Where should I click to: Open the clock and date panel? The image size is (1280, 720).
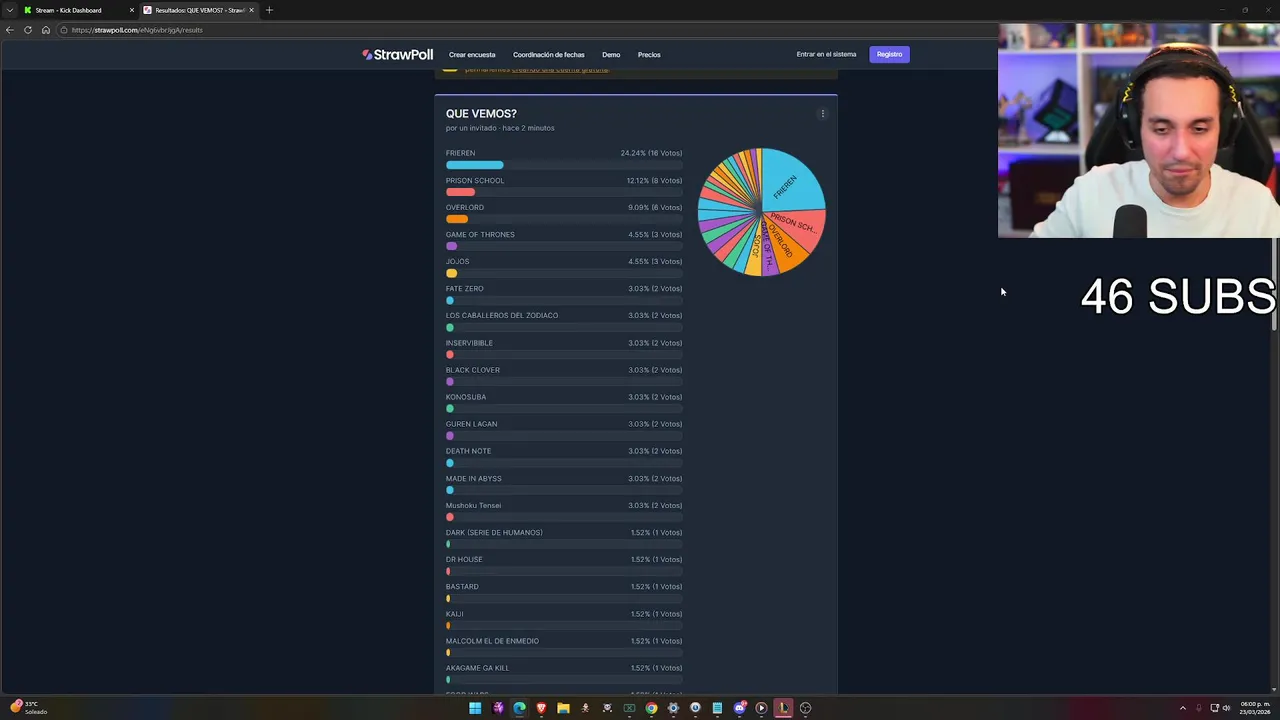(x=1256, y=708)
